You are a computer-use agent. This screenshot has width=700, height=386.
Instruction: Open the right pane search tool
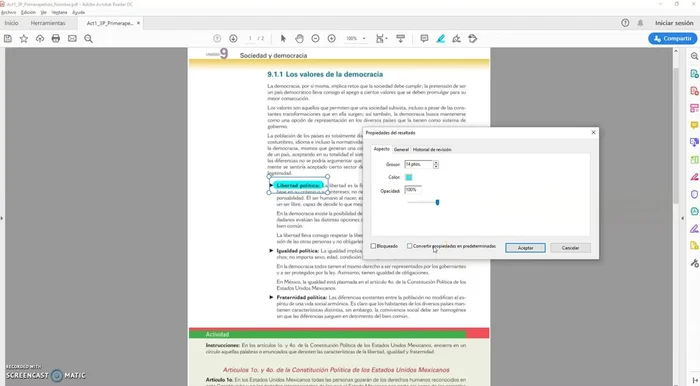coord(694,56)
